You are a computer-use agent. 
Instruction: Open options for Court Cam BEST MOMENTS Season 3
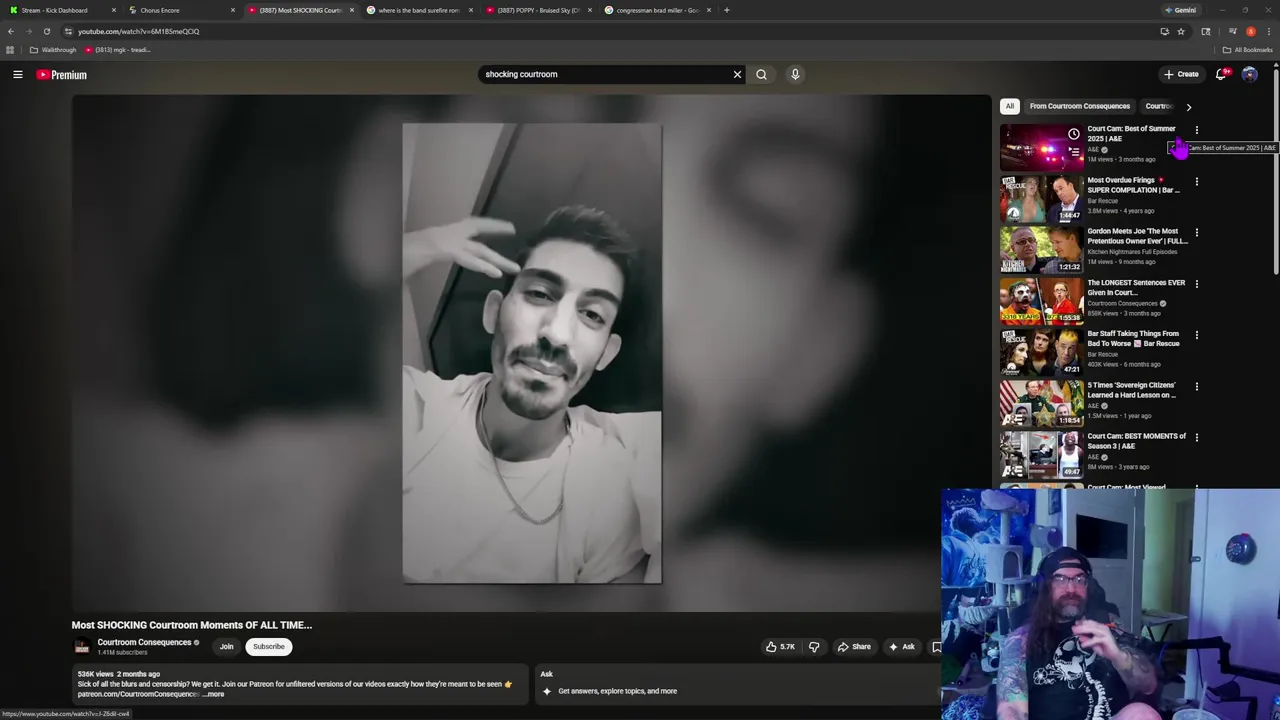[x=1196, y=437]
